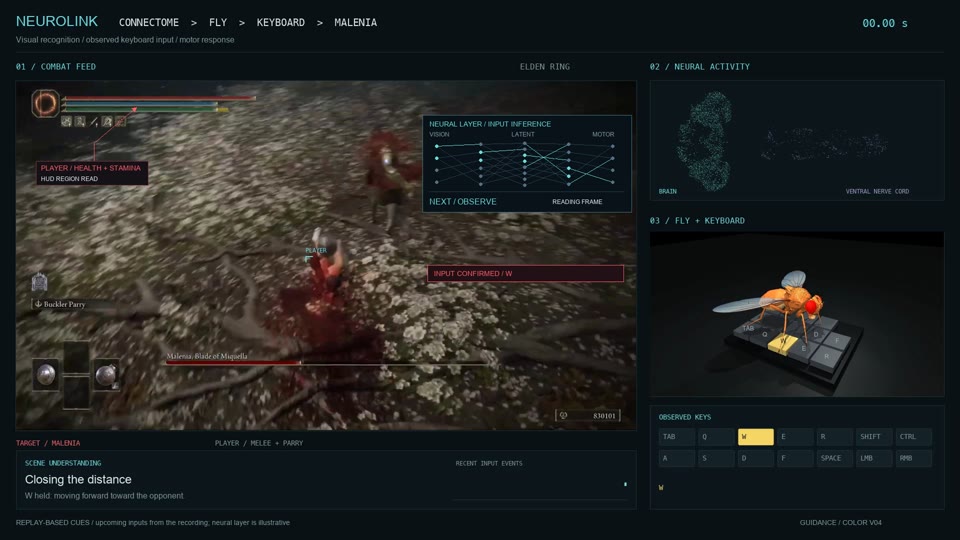Click the first status buff icon

66,122
